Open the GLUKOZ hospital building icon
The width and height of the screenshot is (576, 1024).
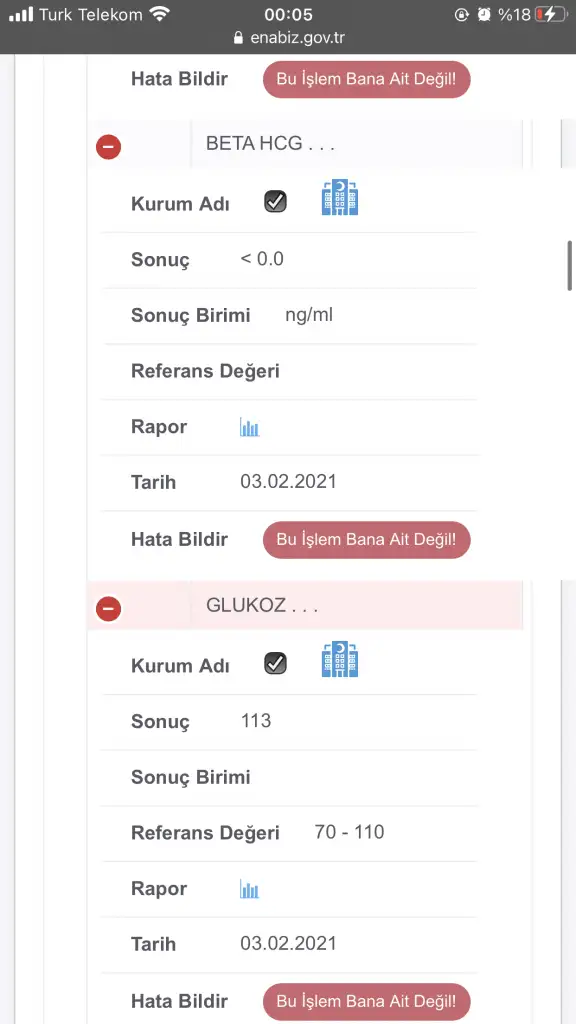[340, 660]
